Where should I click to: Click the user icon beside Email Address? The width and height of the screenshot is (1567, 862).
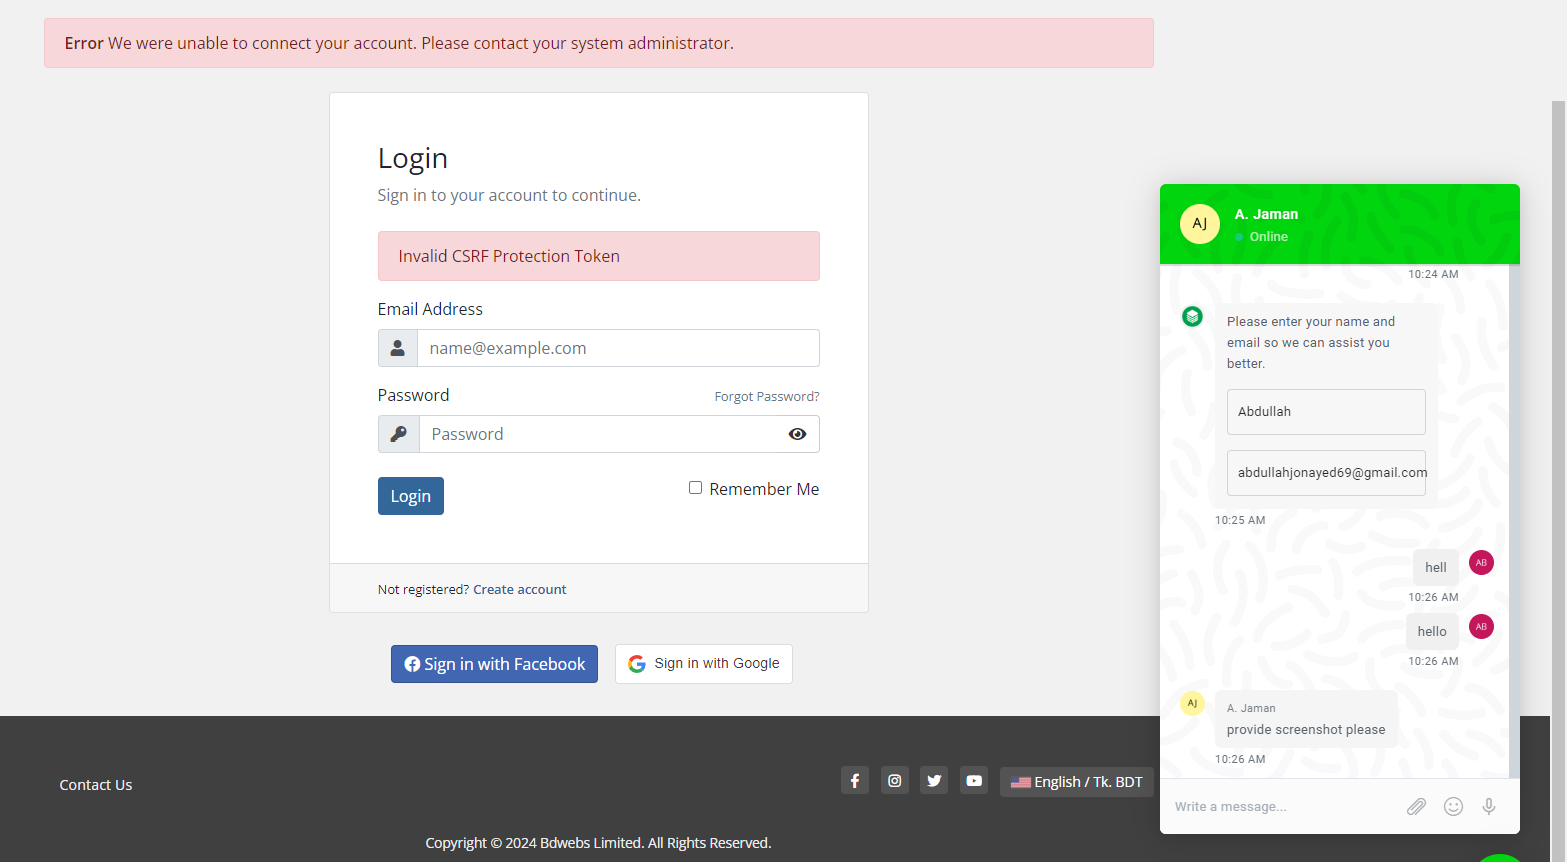(398, 348)
